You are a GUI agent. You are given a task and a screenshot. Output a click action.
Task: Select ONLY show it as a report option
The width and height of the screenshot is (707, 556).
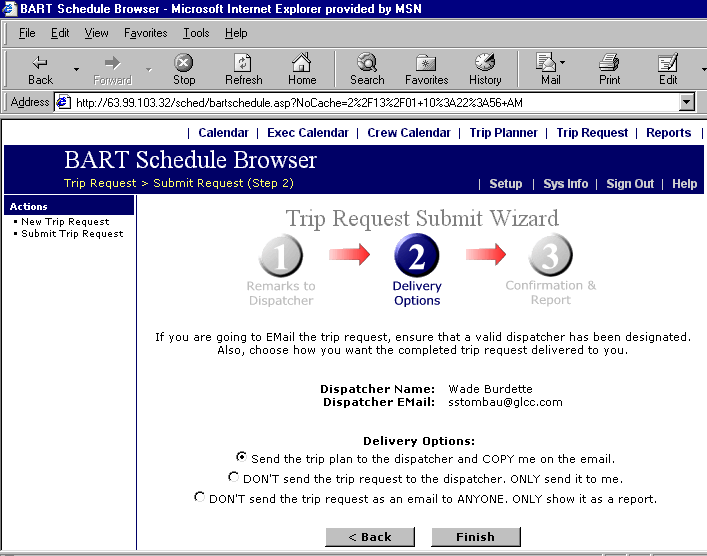(199, 497)
